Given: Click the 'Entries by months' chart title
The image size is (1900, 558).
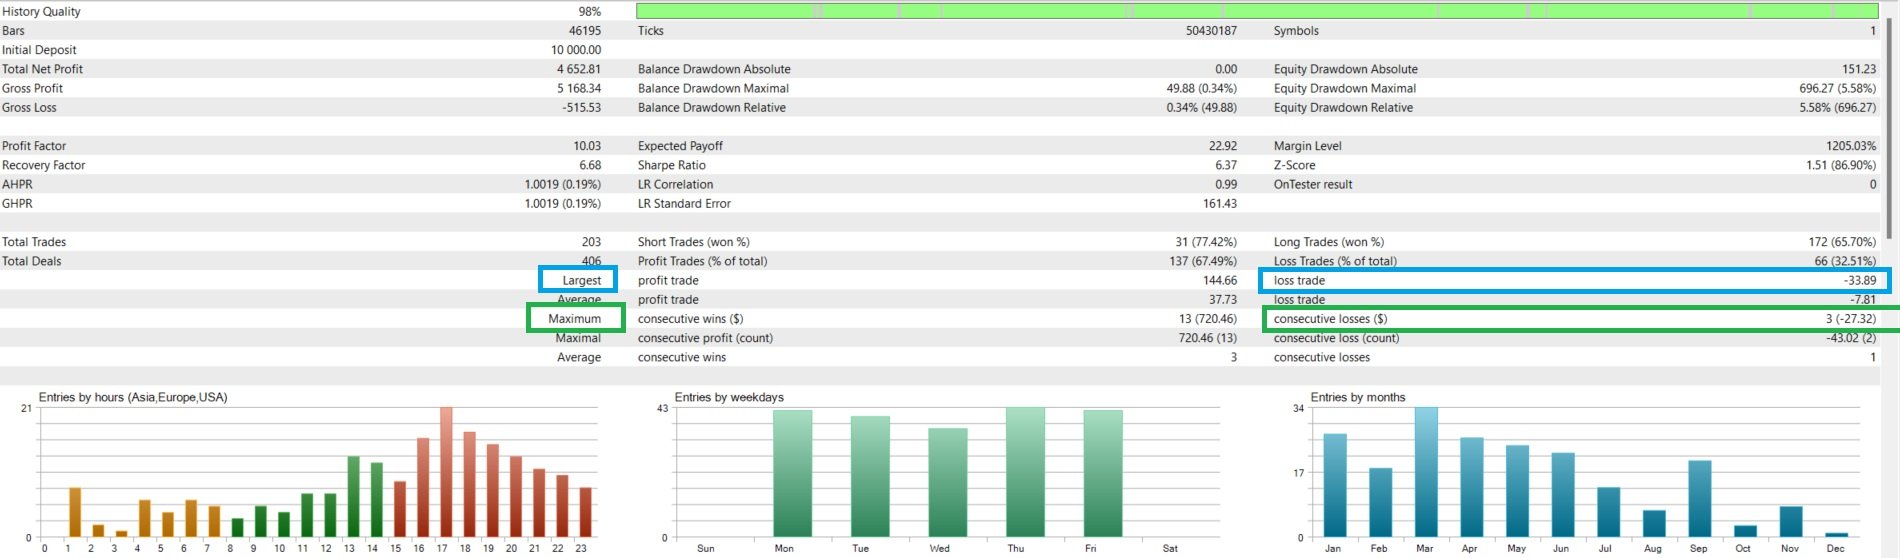Looking at the screenshot, I should tap(1358, 397).
